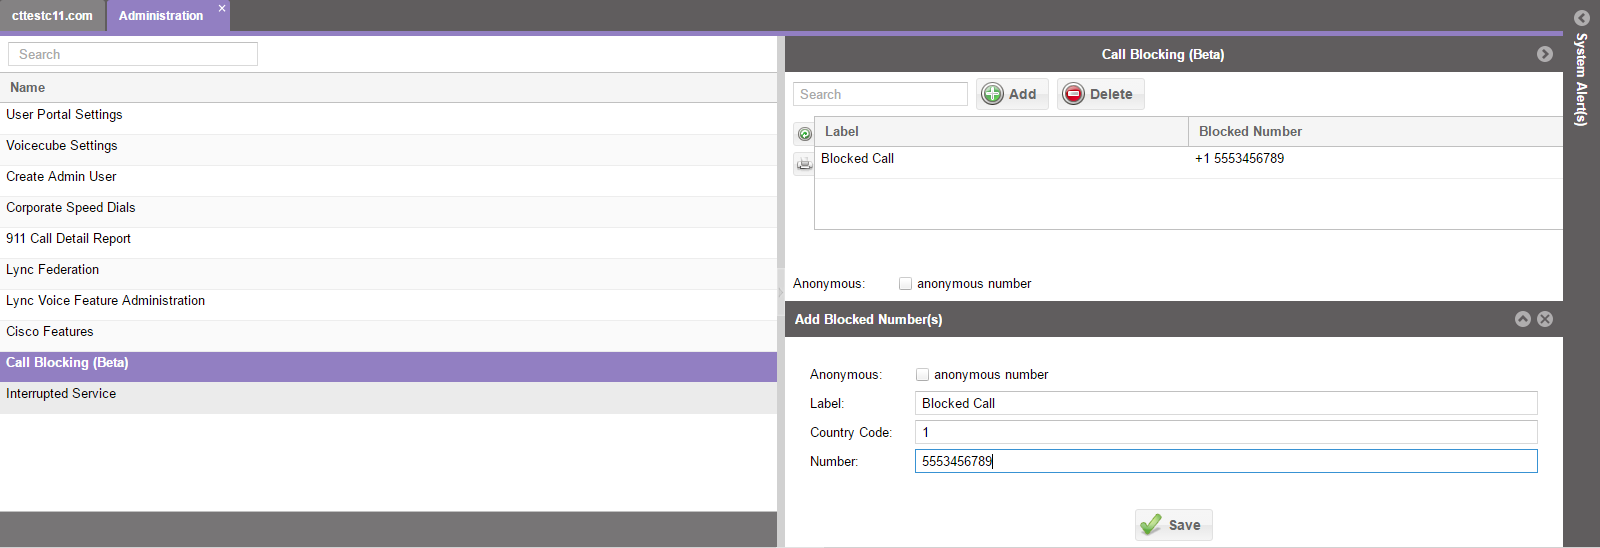Select Interrupted Service in the list
The image size is (1600, 548).
point(61,394)
